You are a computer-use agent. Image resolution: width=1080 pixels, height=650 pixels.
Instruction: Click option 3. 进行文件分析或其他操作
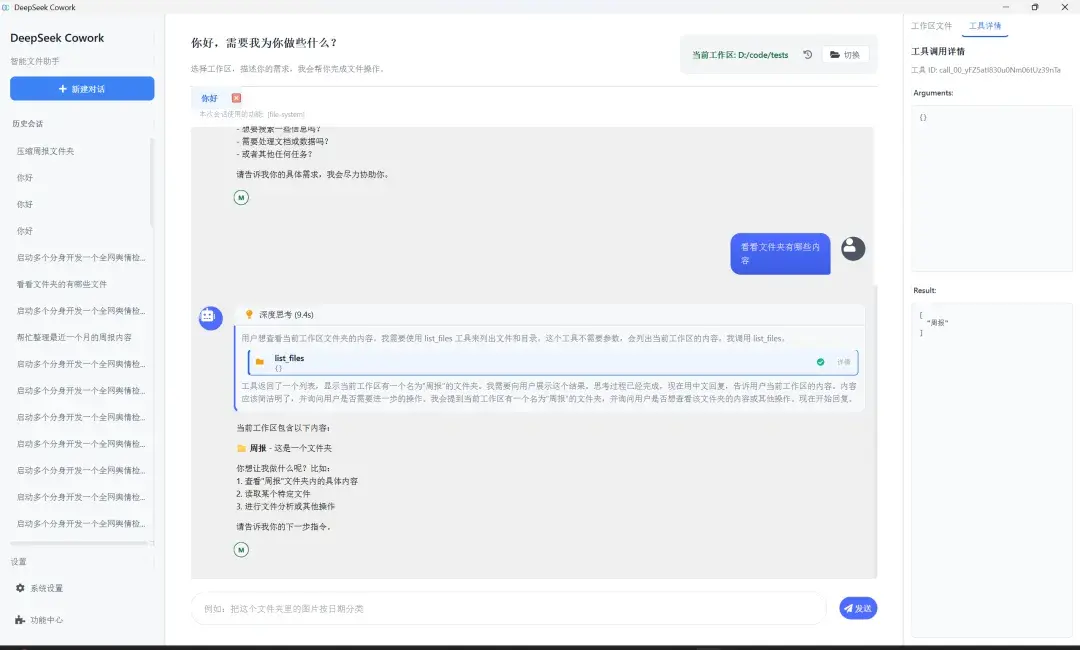point(286,506)
